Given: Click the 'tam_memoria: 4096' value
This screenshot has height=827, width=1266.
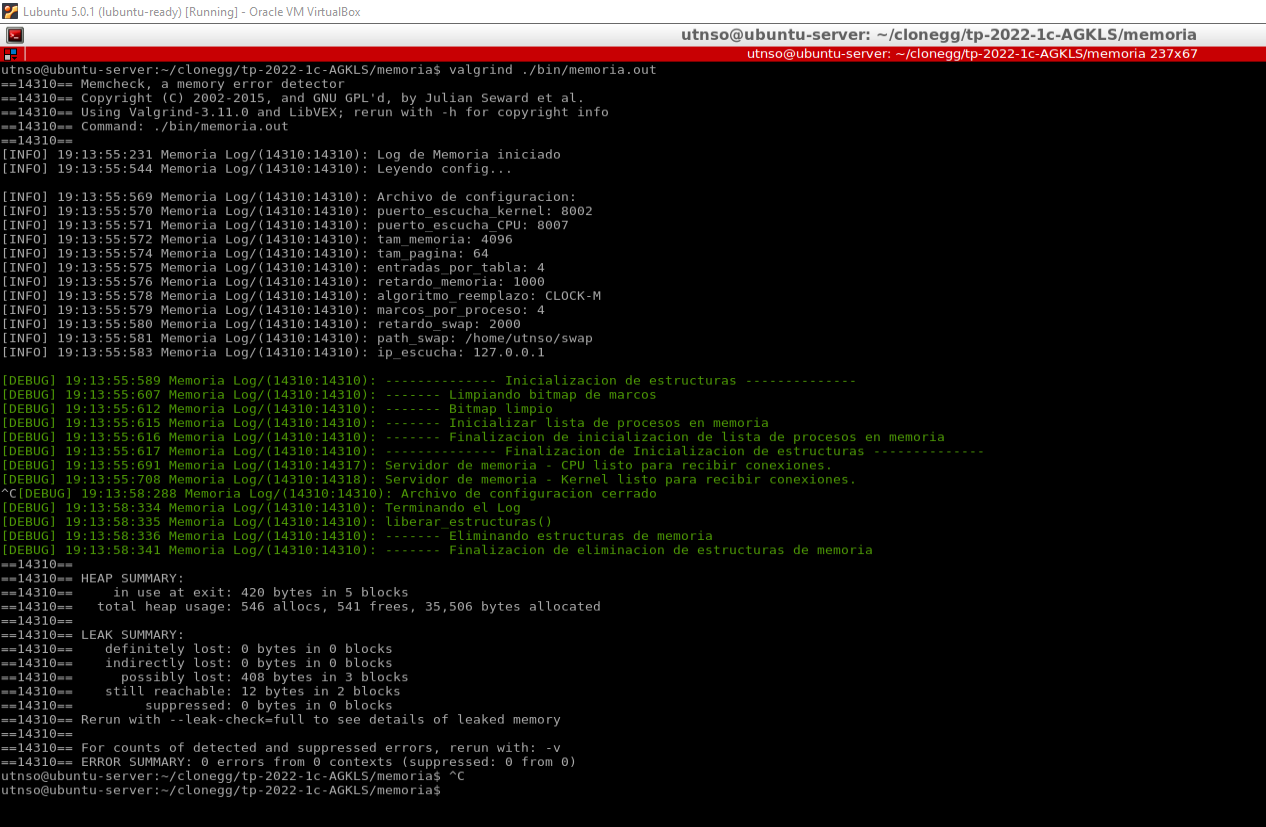Looking at the screenshot, I should coord(444,239).
